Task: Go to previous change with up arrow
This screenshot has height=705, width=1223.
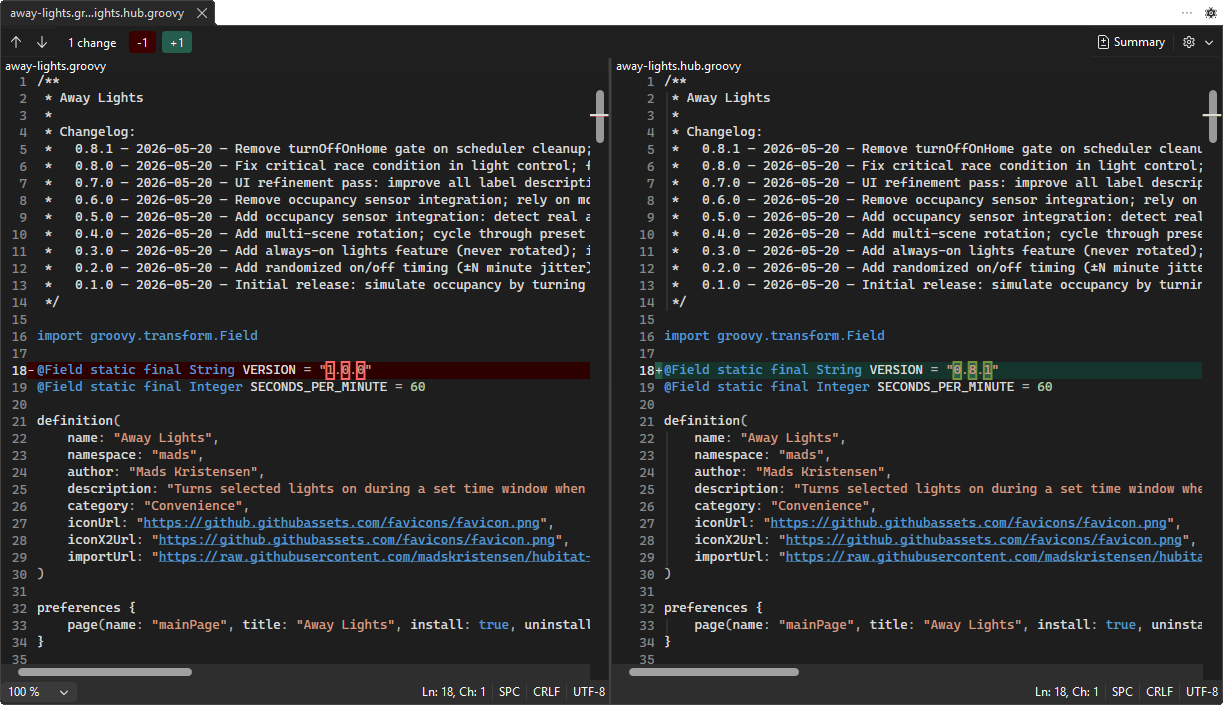Action: pyautogui.click(x=16, y=42)
